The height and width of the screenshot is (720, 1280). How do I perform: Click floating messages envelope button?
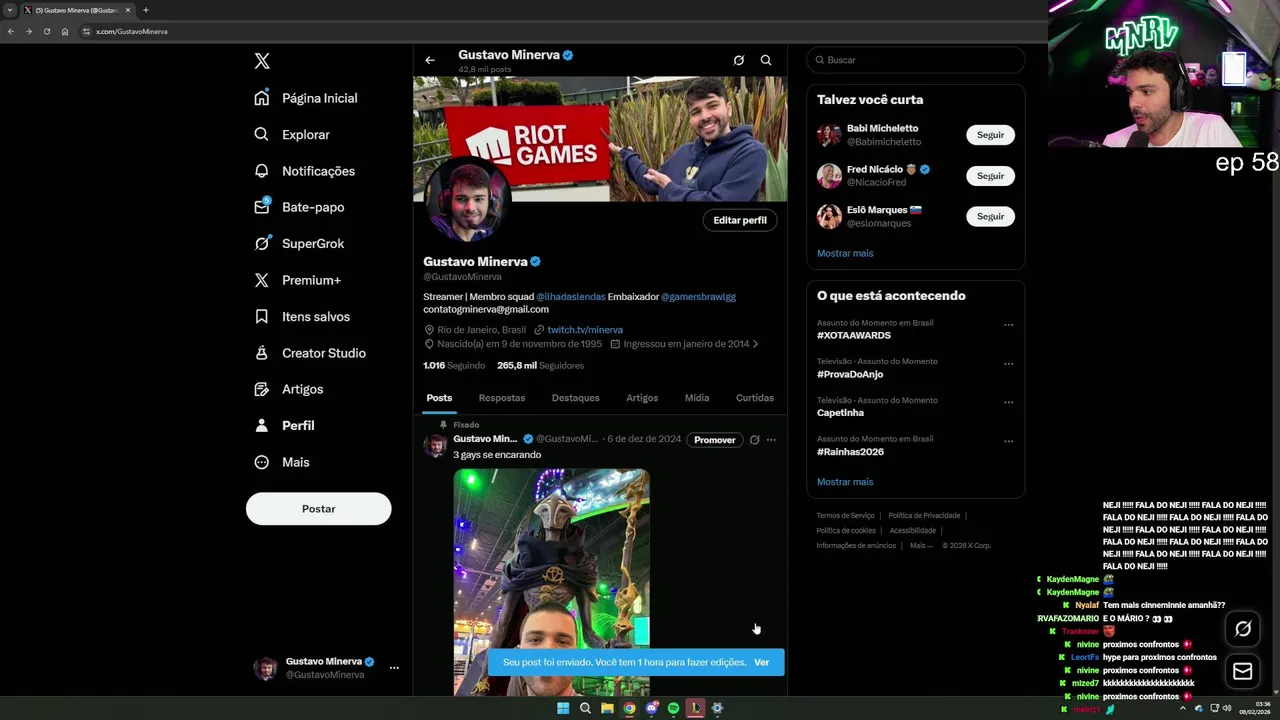[x=1243, y=672]
